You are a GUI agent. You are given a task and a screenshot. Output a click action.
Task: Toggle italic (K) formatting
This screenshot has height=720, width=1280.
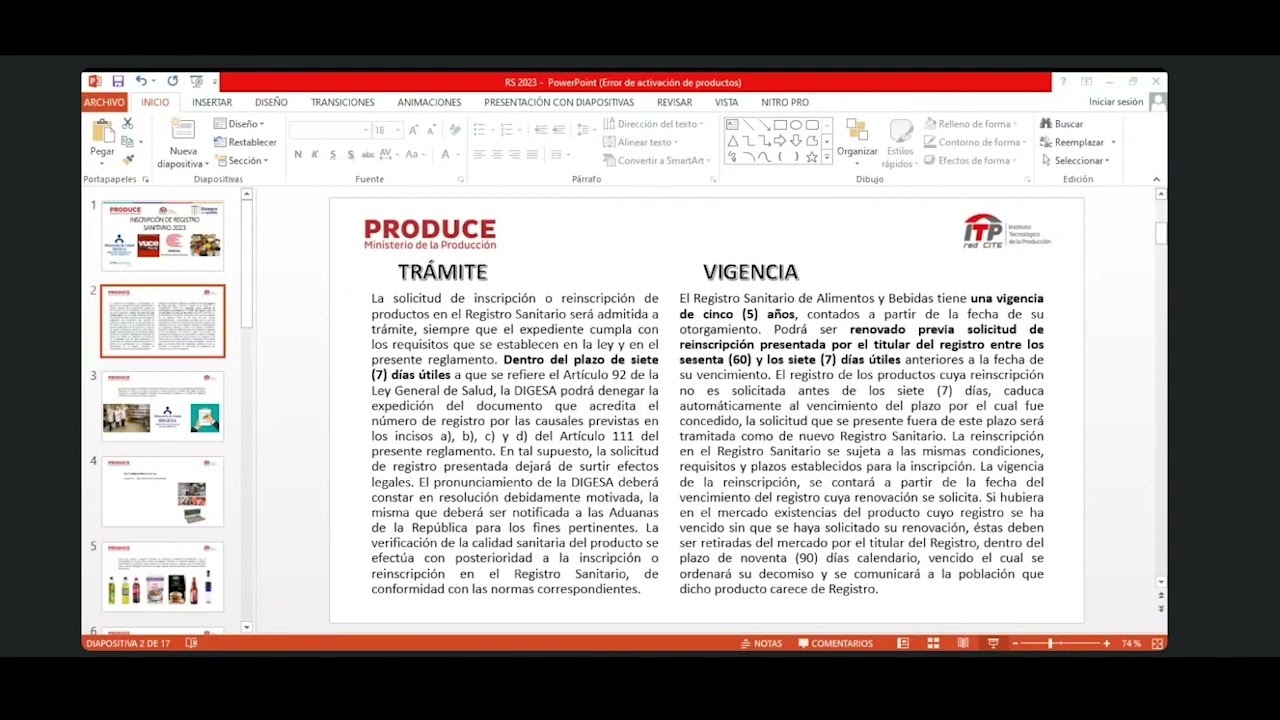click(315, 155)
